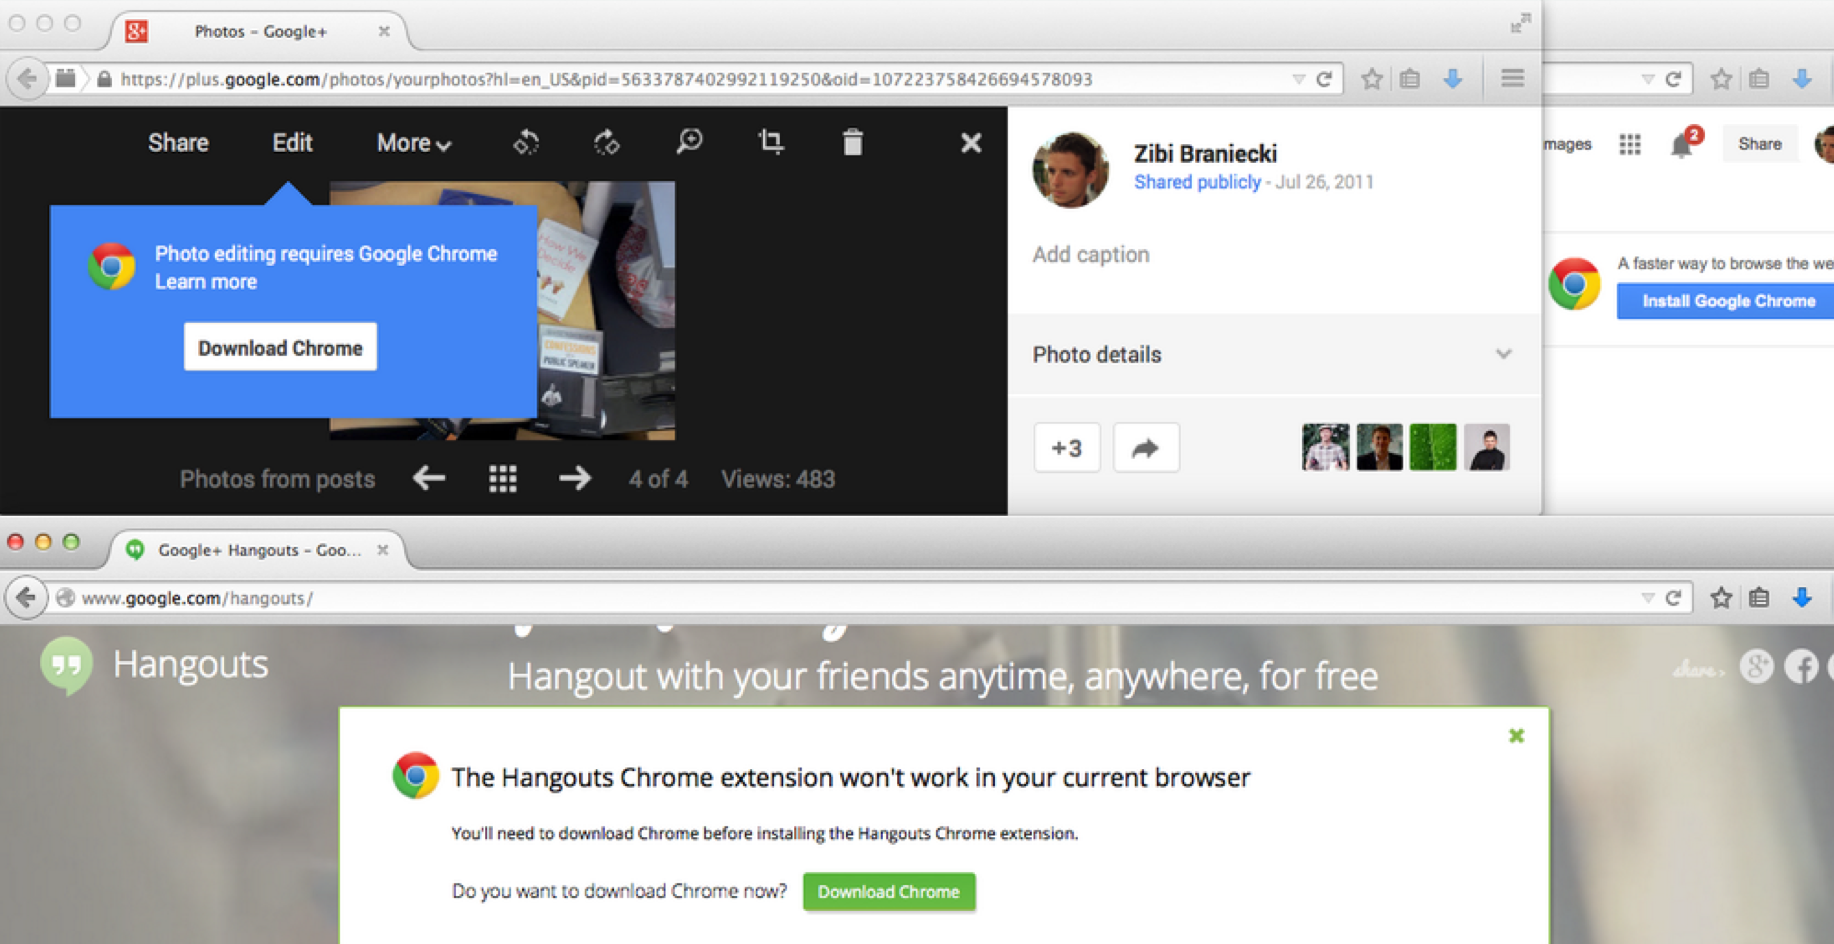Open the photo grid view icon
Viewport: 1834px width, 944px height.
(x=503, y=479)
